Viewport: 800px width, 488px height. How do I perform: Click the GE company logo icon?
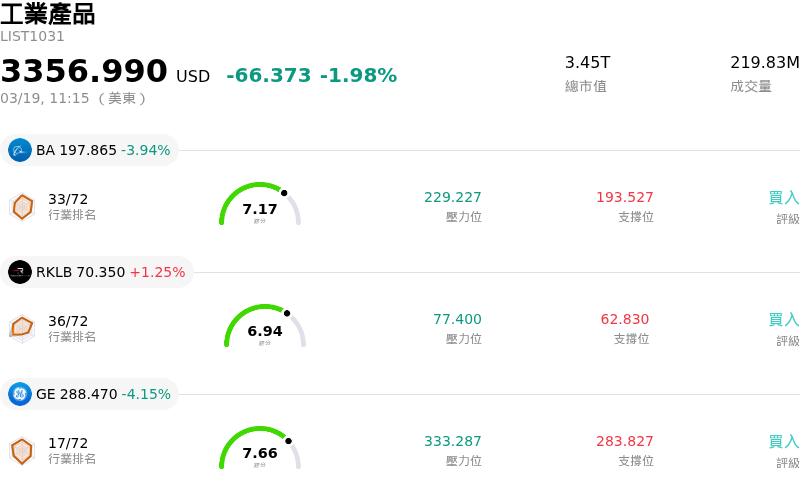[20, 394]
